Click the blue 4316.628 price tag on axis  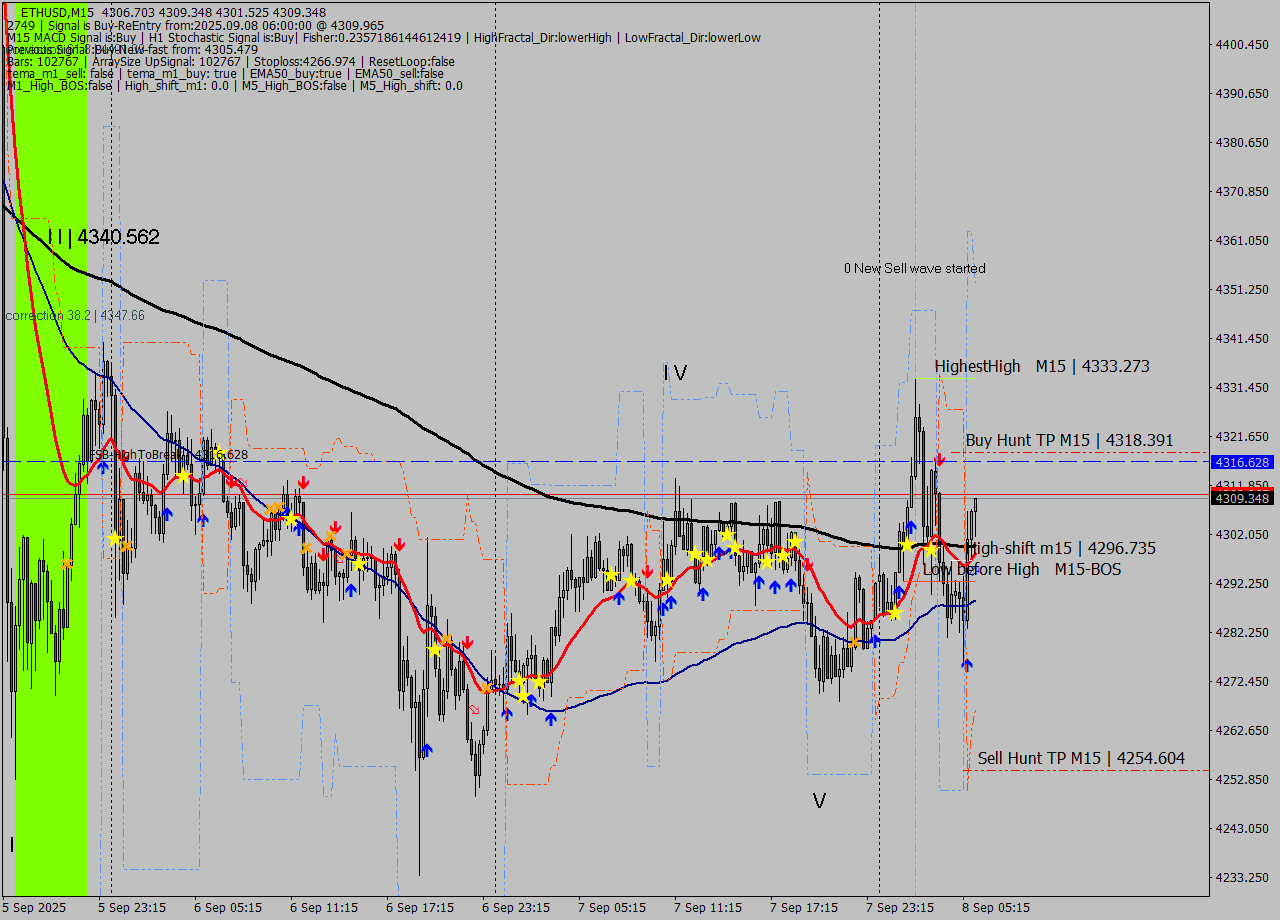tap(1240, 462)
